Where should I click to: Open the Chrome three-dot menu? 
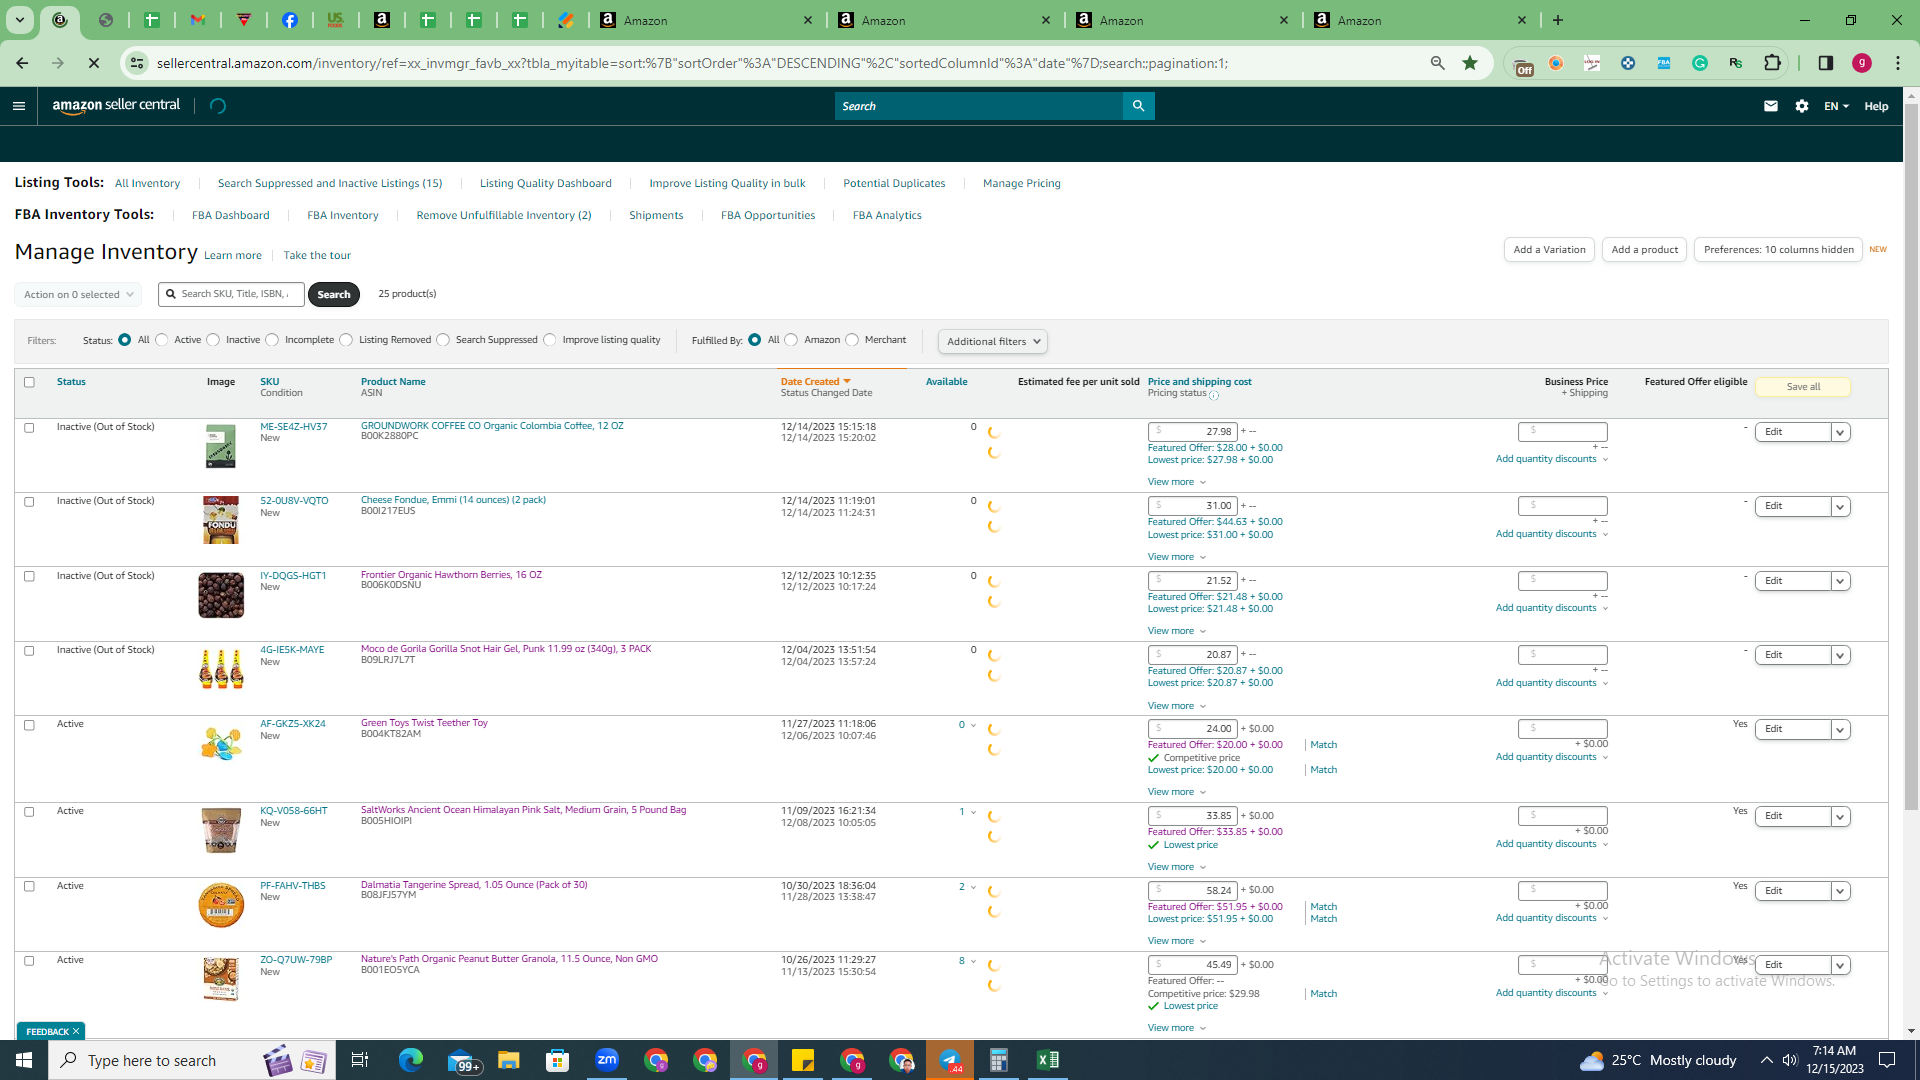pos(1898,63)
